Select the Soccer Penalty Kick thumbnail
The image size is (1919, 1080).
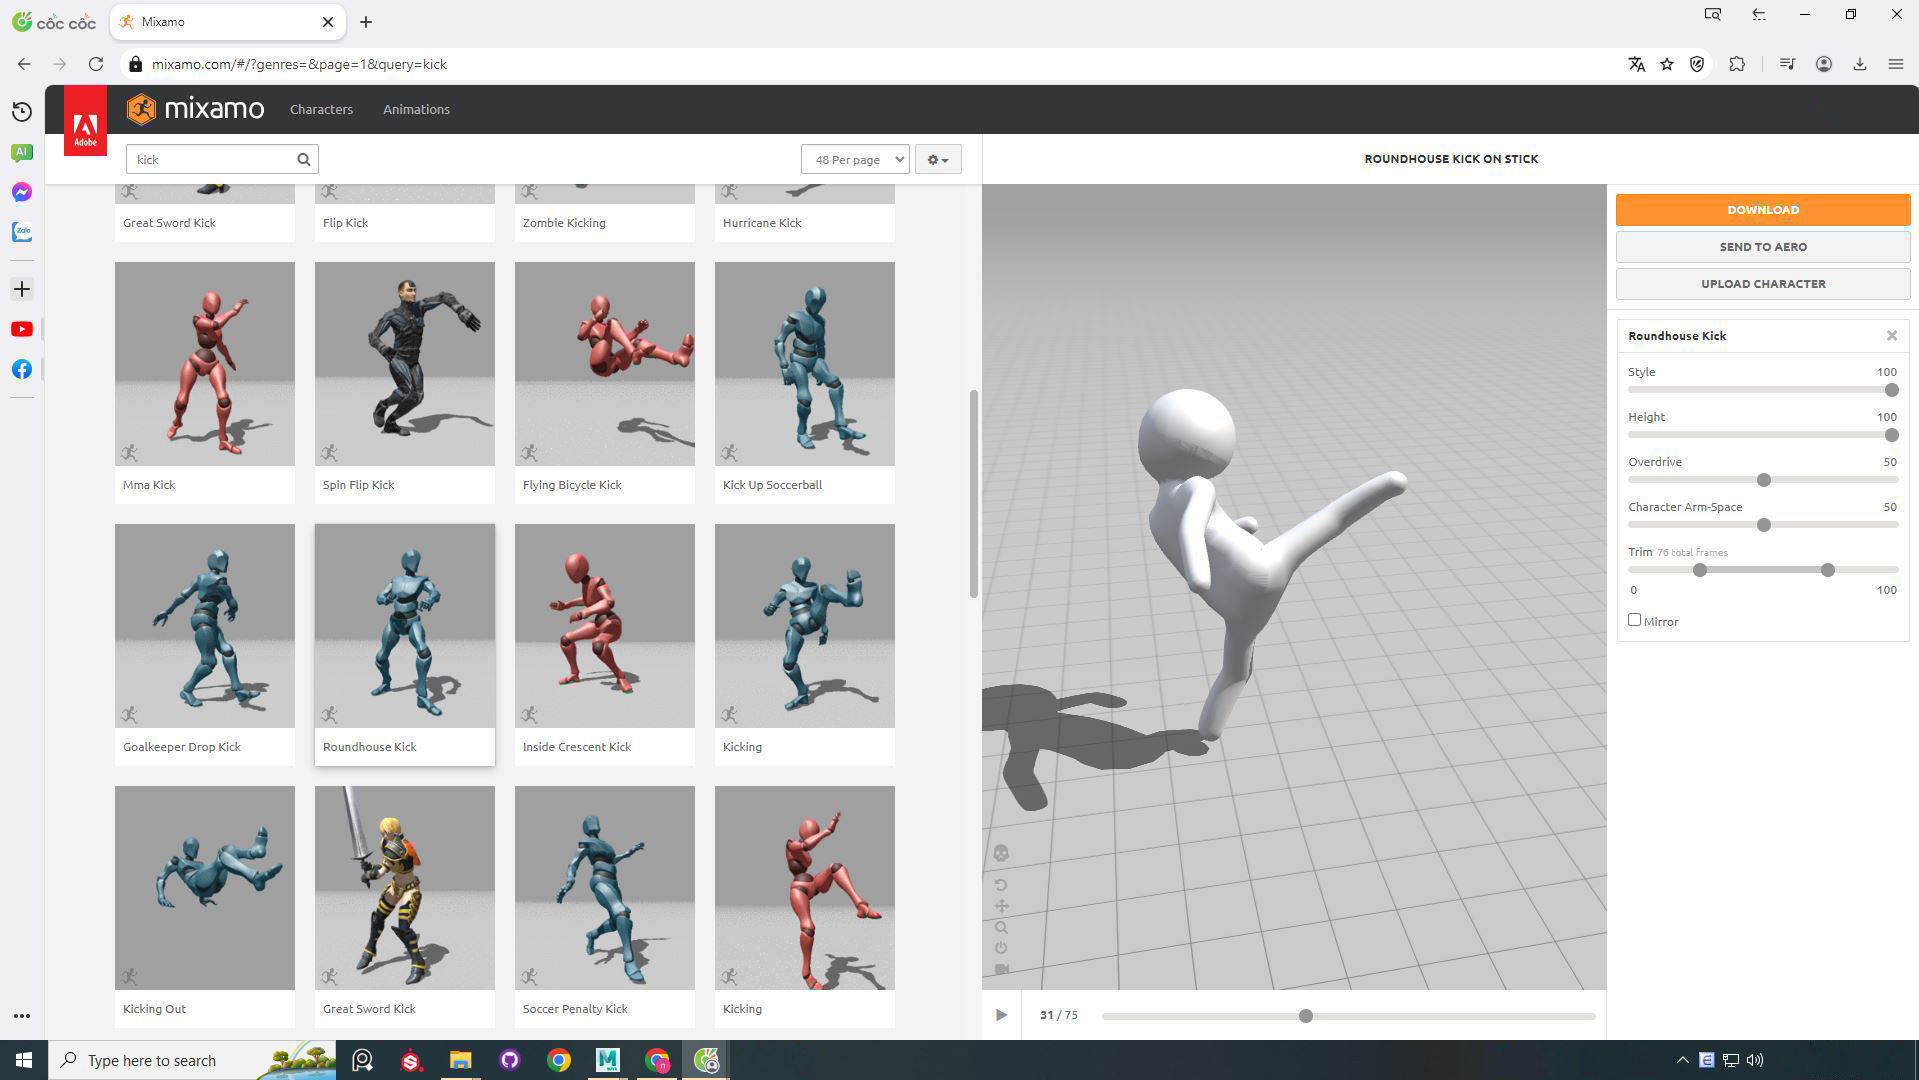605,888
